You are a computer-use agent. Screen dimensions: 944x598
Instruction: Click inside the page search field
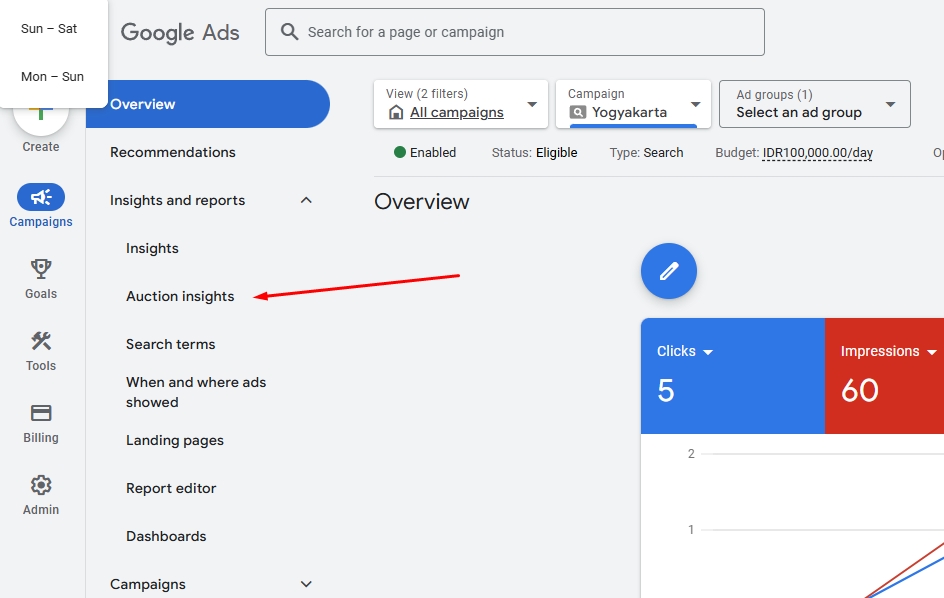coord(500,31)
